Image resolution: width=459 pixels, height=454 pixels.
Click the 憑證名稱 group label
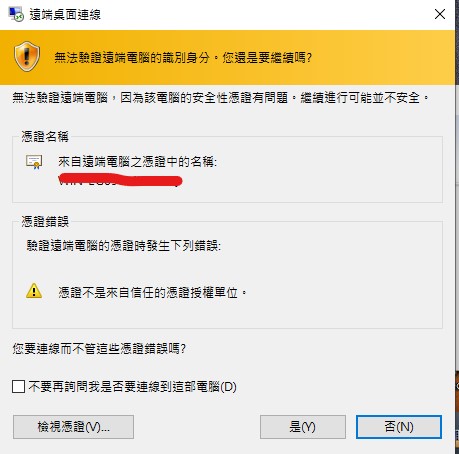tap(45, 136)
